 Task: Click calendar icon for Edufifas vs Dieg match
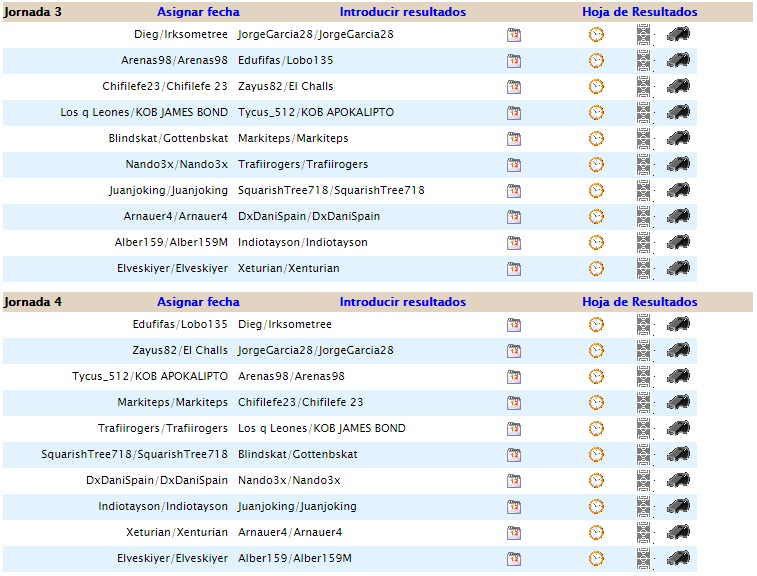514,325
